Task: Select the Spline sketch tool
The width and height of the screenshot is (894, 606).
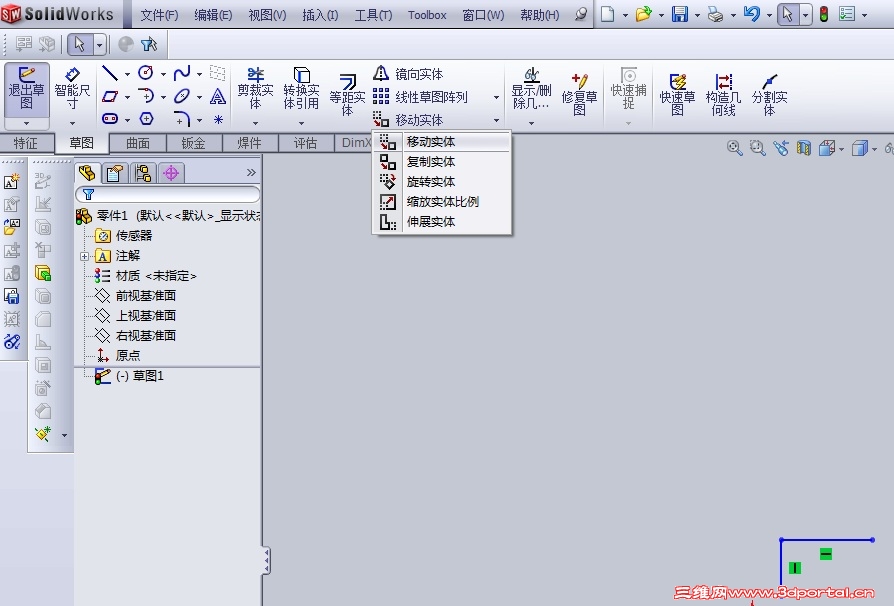Action: tap(182, 73)
